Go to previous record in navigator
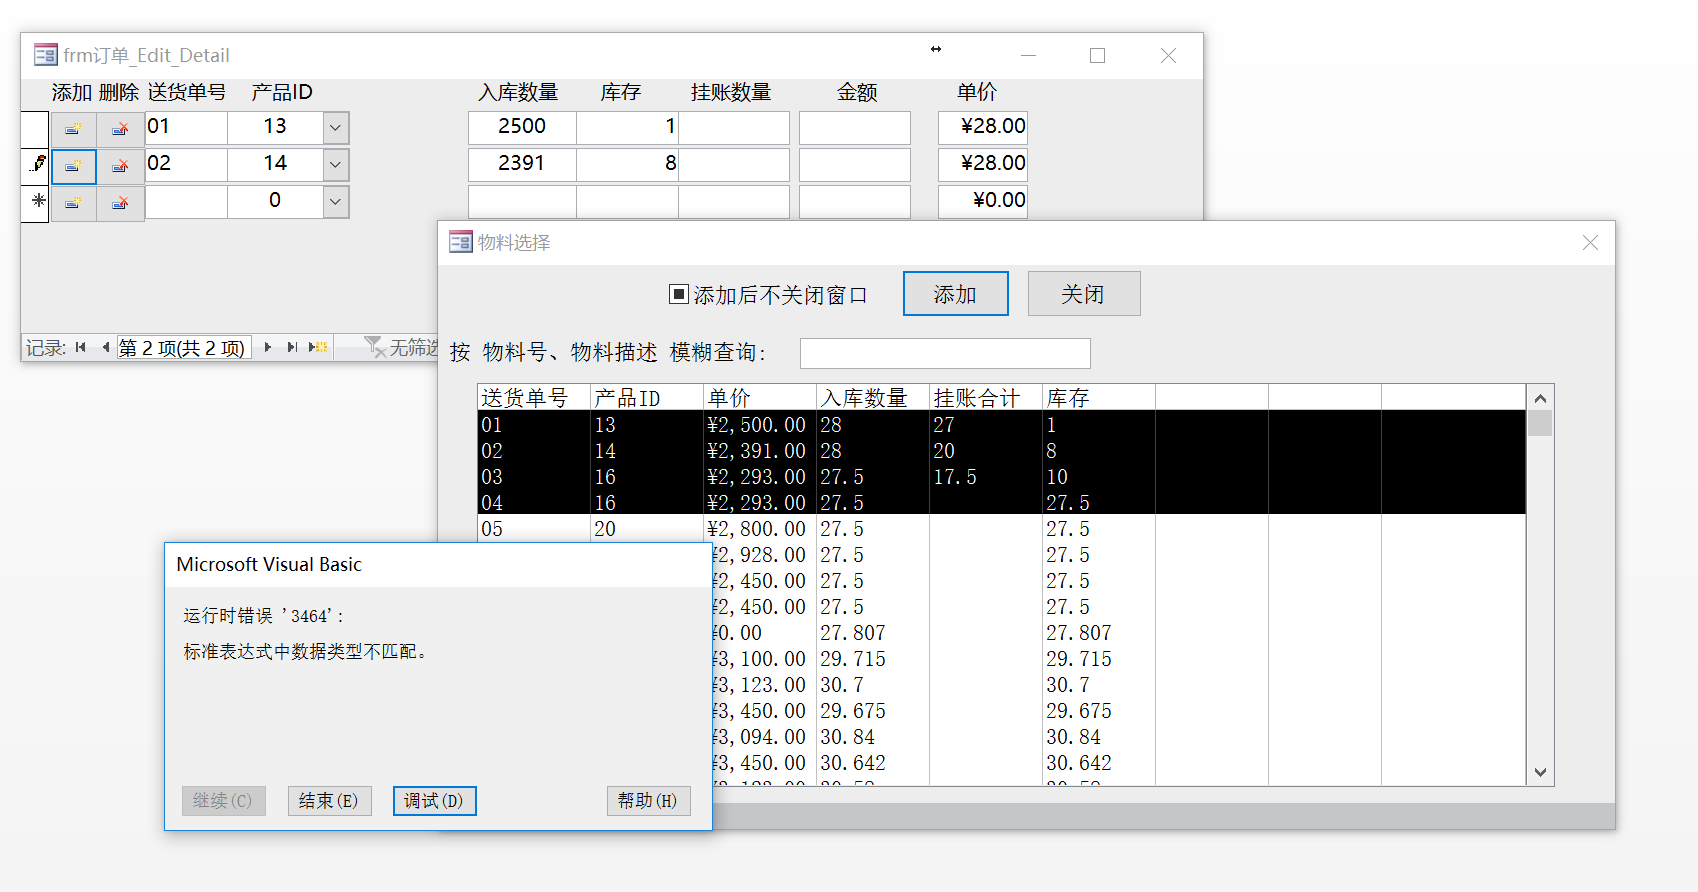The width and height of the screenshot is (1698, 892). click(105, 347)
